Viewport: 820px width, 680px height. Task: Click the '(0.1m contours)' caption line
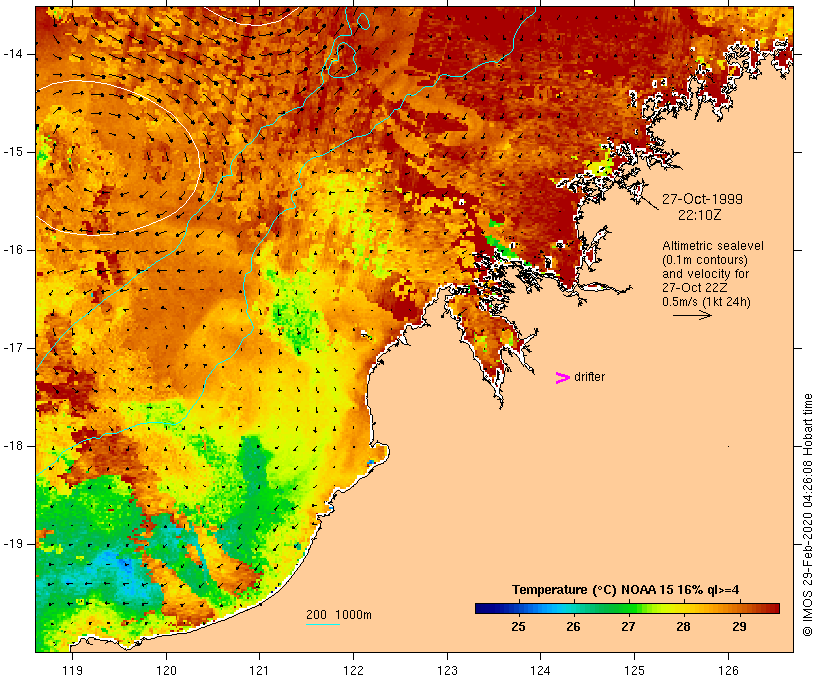705,260
